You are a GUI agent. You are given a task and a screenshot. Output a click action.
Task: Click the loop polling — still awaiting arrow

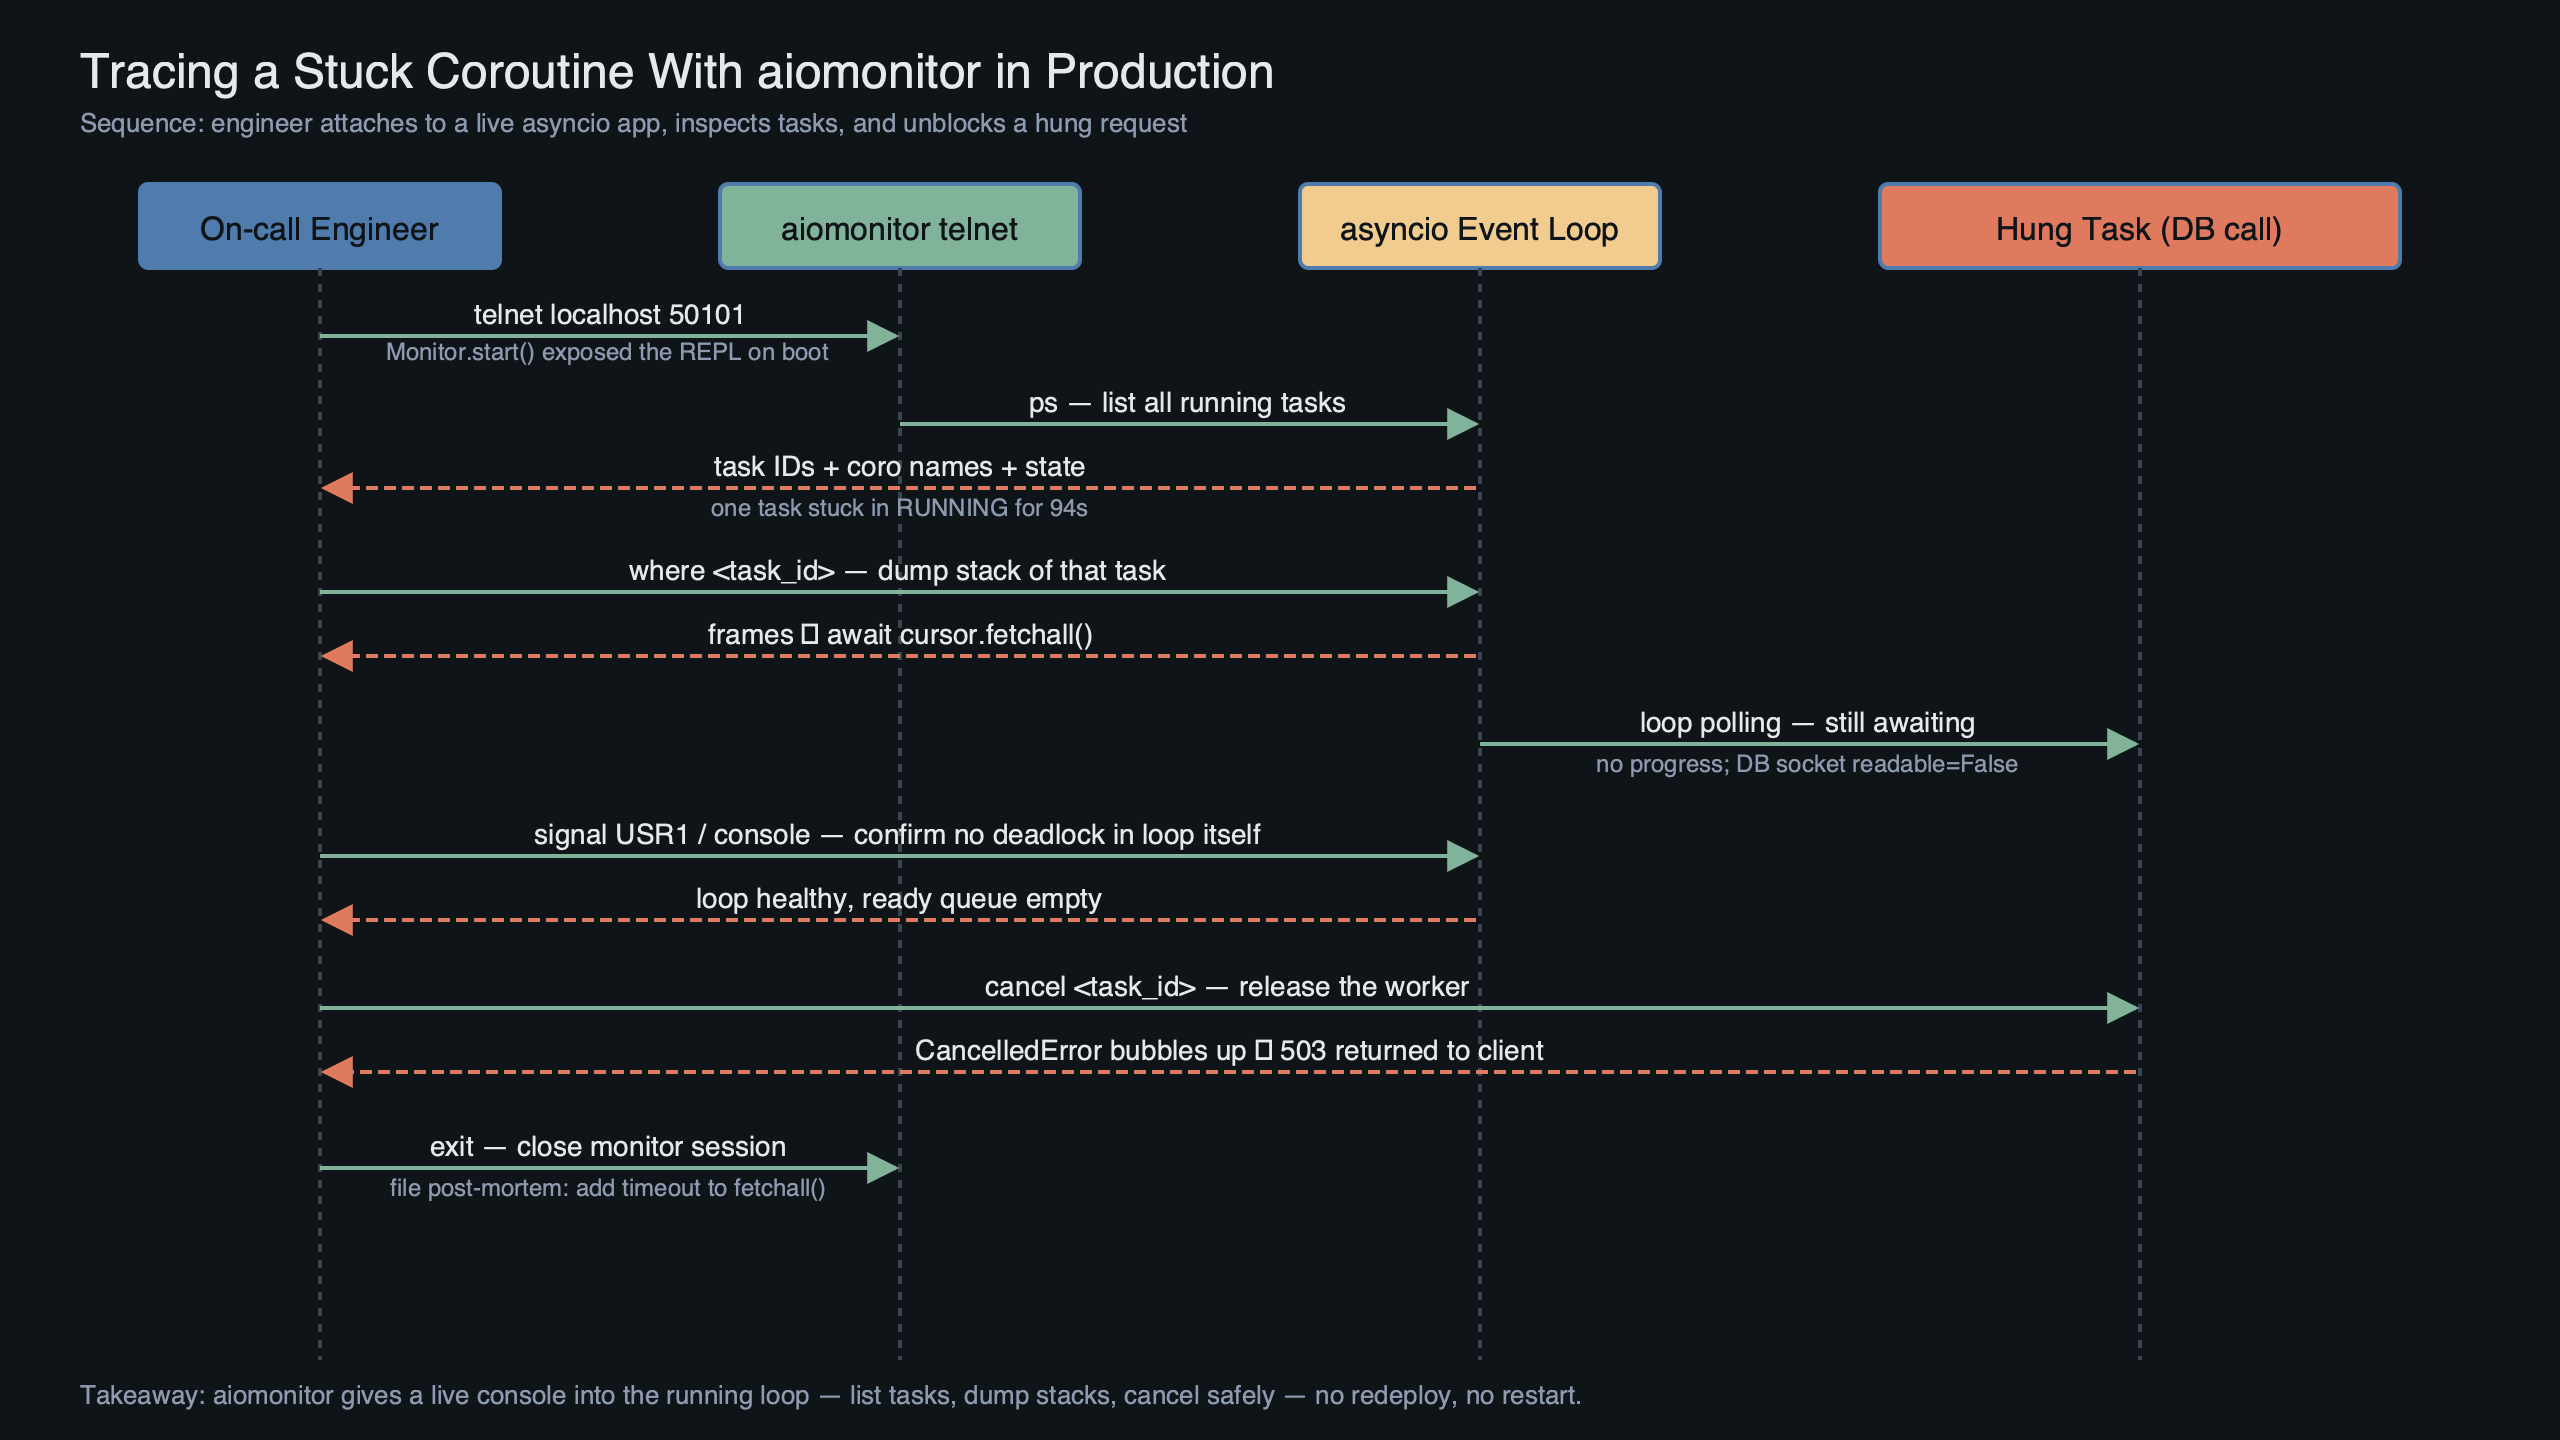[x=1807, y=743]
